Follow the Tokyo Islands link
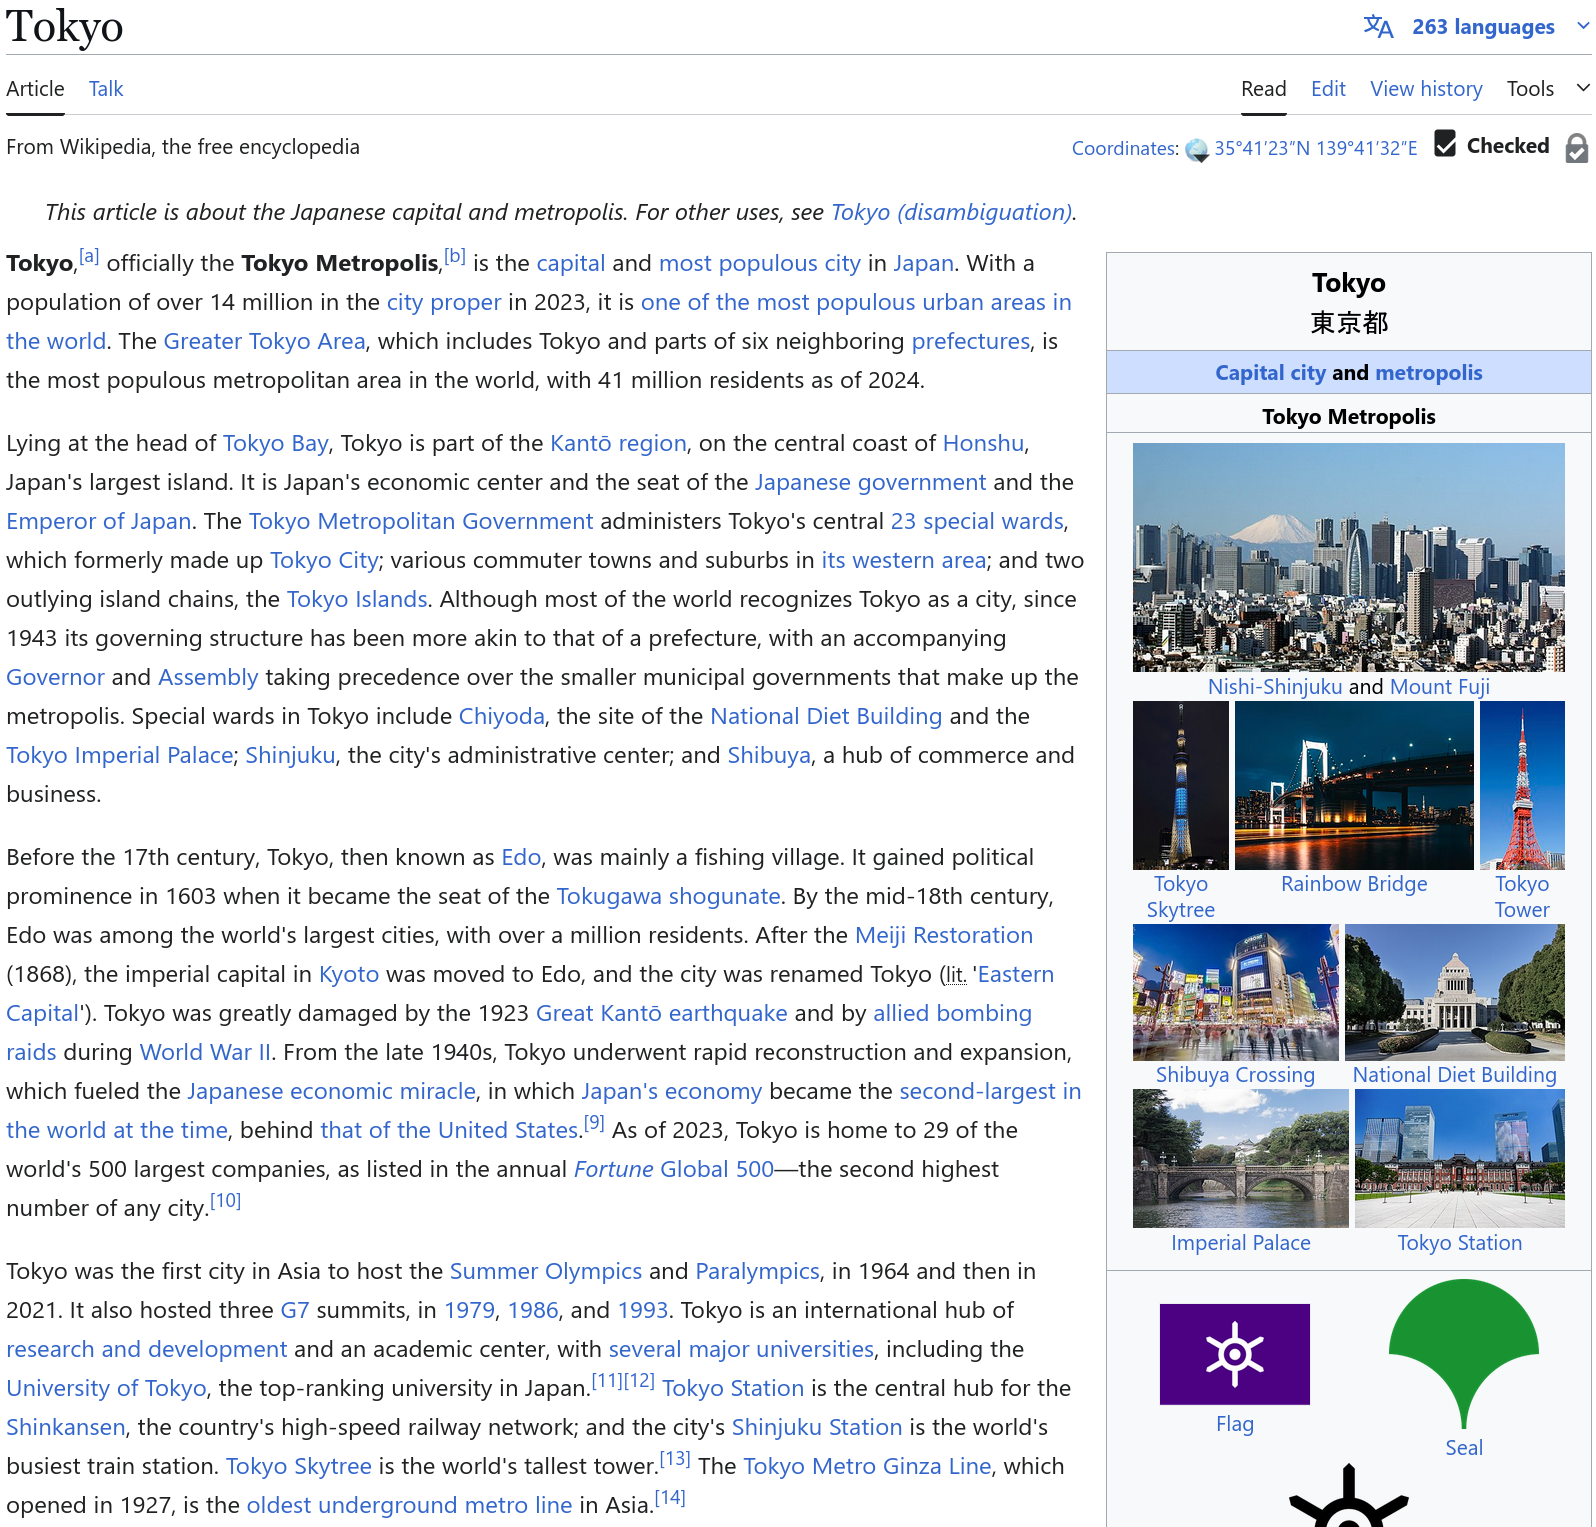The image size is (1596, 1527). pos(357,599)
